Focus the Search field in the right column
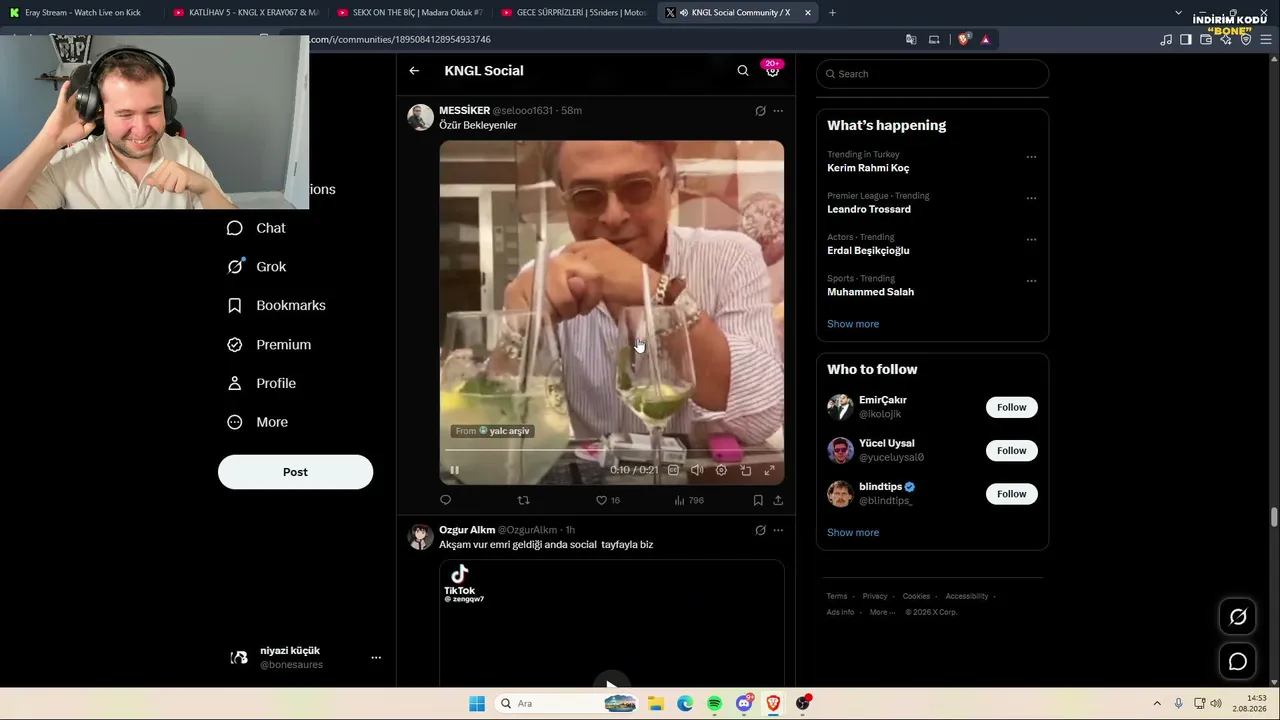 [932, 74]
